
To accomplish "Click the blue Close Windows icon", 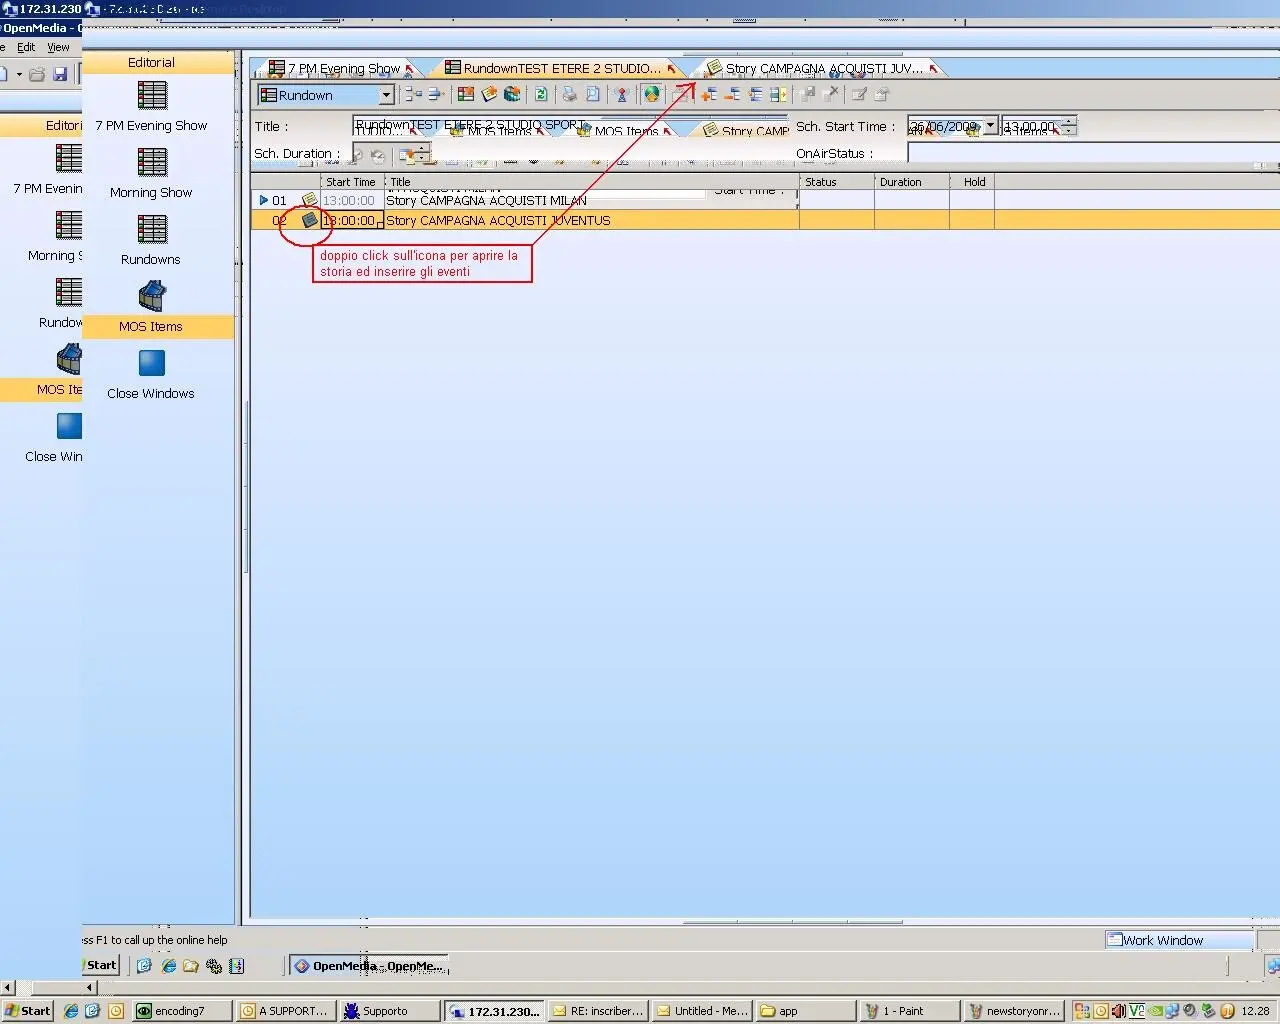I will pos(152,364).
